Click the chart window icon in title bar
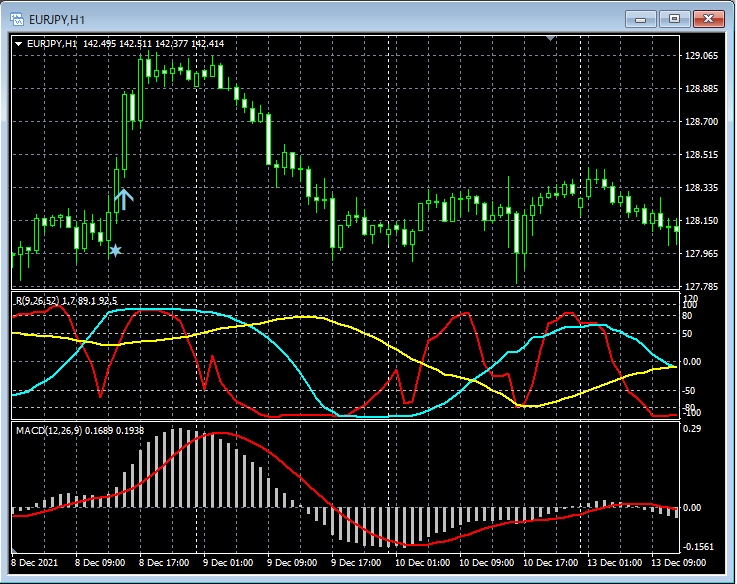Screen dimensions: 737x584 [x=16, y=18]
